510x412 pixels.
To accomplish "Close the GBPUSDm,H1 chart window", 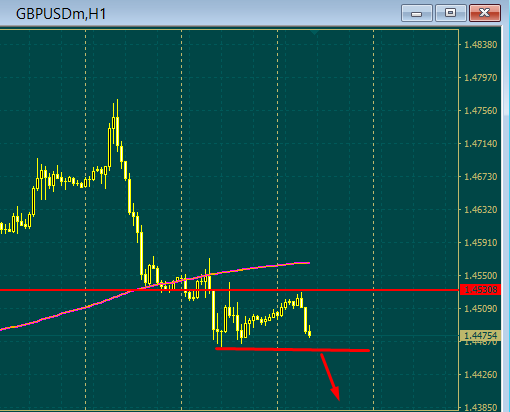I will (x=485, y=13).
